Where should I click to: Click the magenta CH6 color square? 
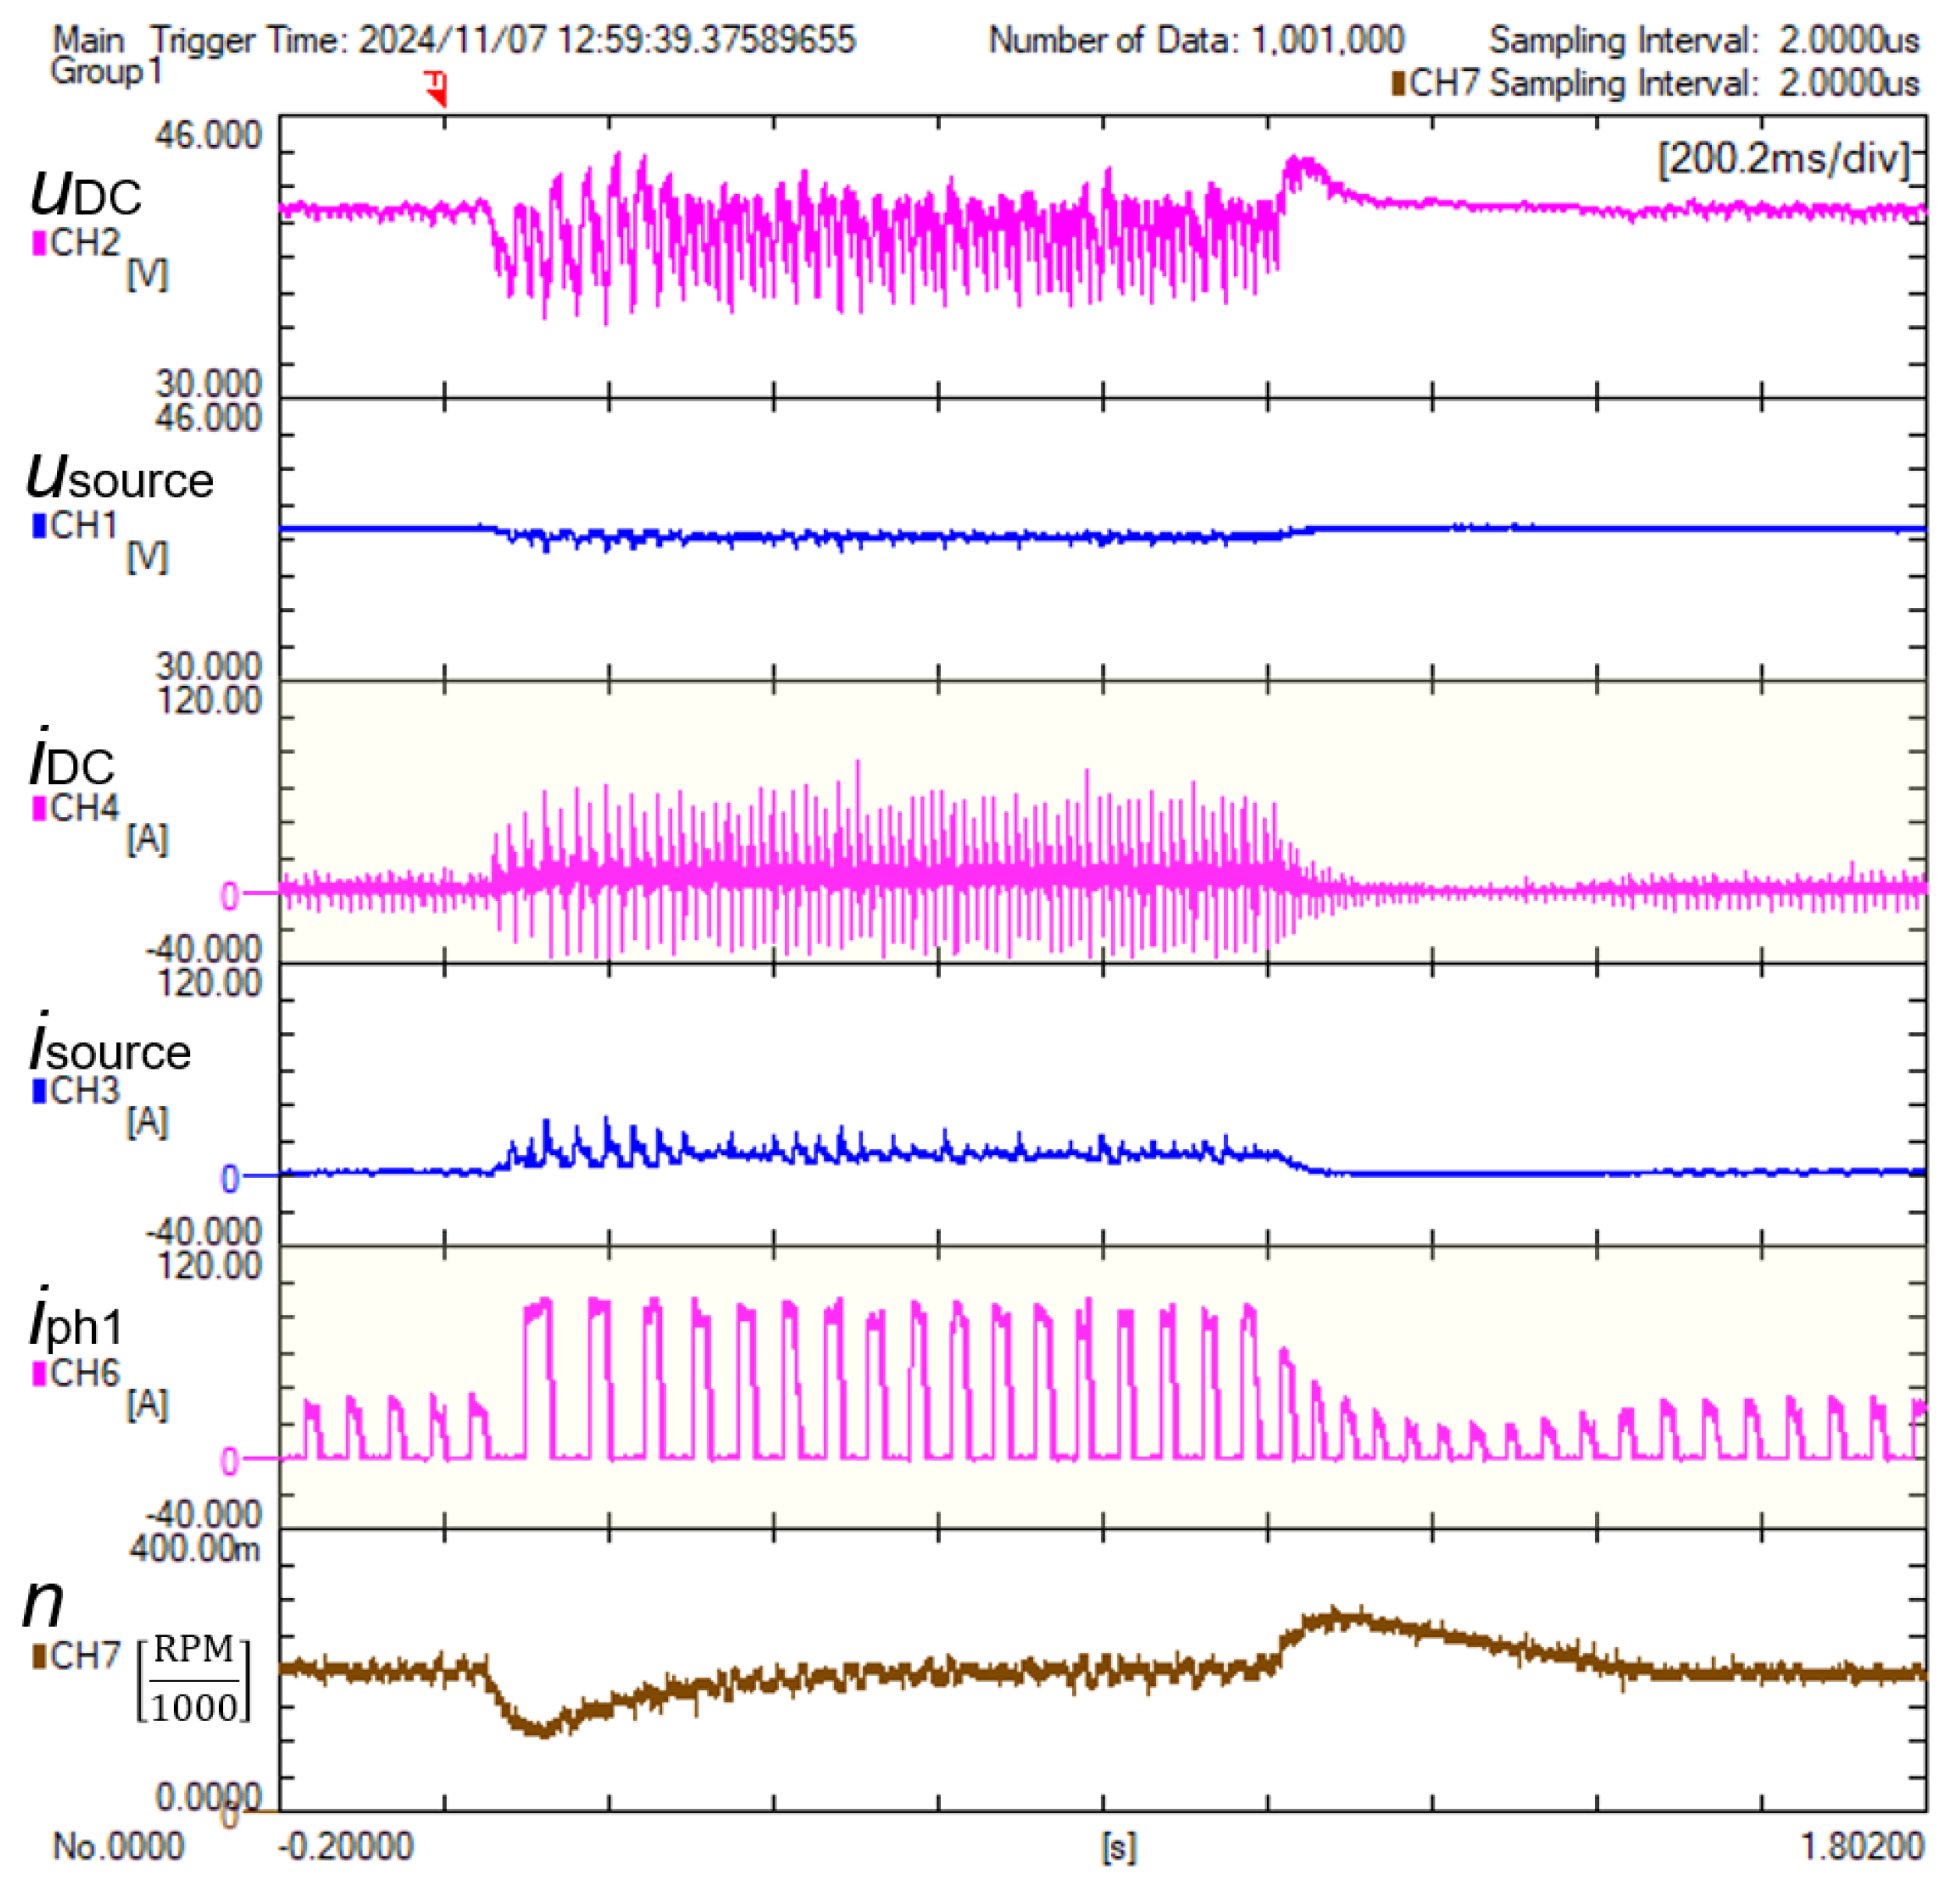click(x=40, y=1374)
